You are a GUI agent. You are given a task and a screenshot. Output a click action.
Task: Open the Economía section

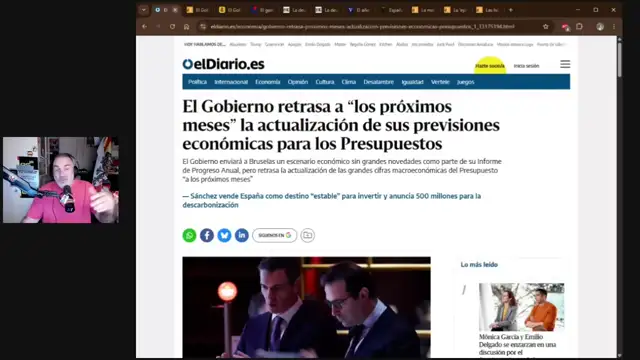[x=268, y=82]
